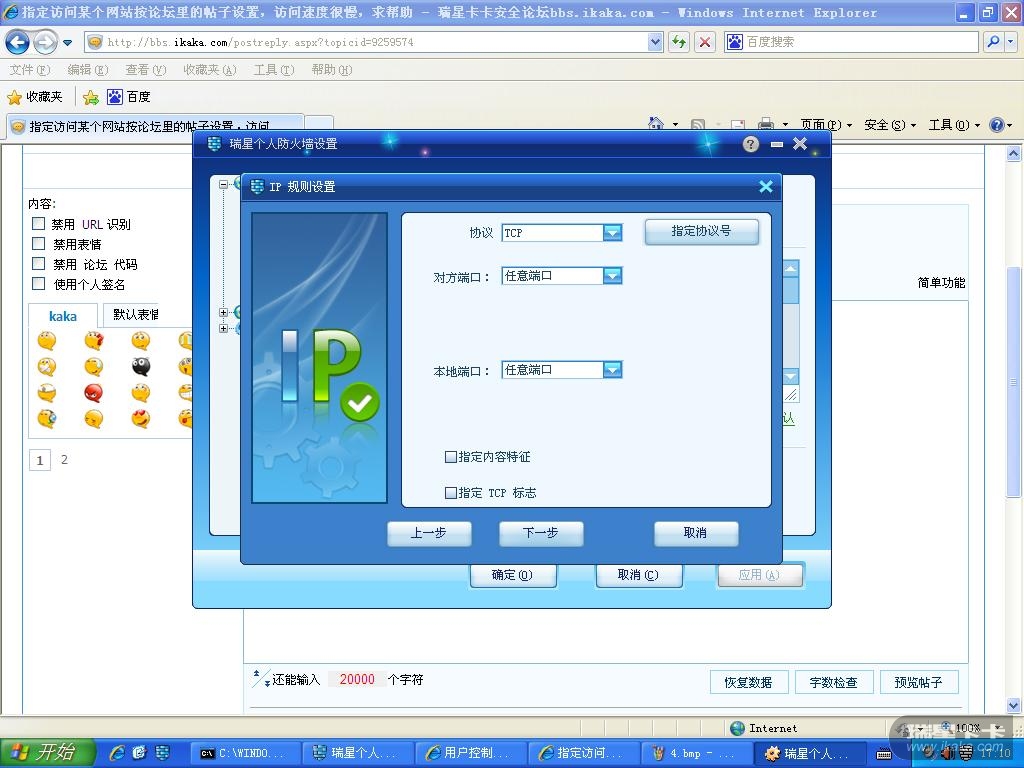Enable 指定内容特征 checkbox
The width and height of the screenshot is (1024, 768).
tap(451, 456)
